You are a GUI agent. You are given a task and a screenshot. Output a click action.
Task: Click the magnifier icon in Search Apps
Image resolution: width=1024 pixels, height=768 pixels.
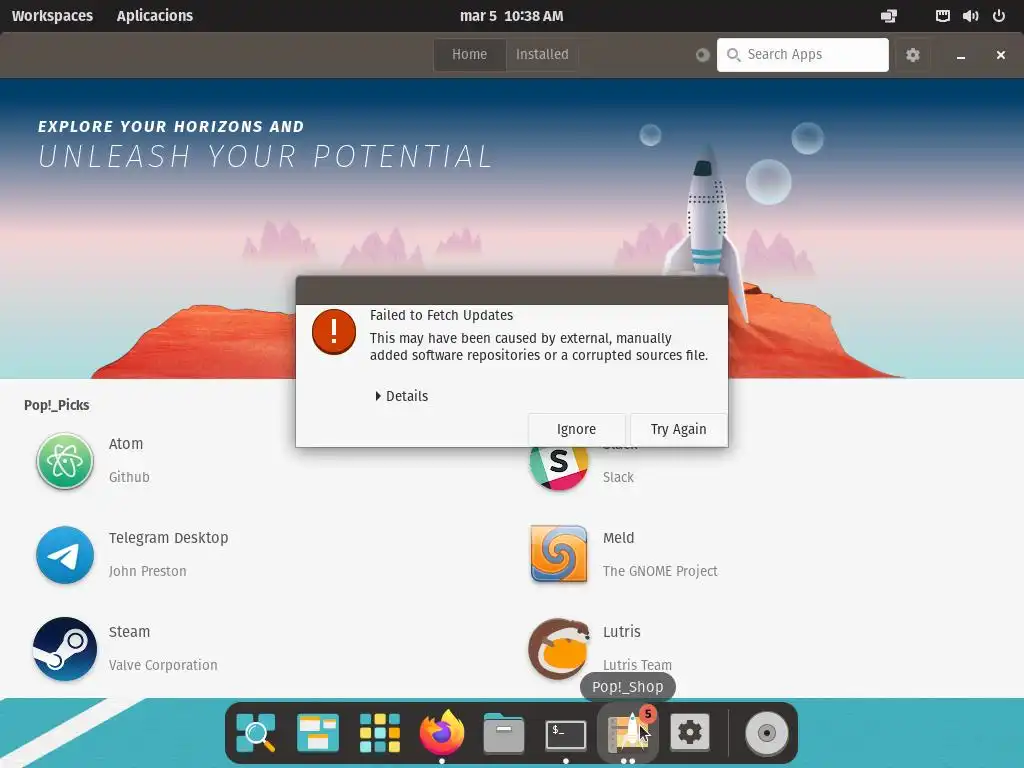coord(733,55)
